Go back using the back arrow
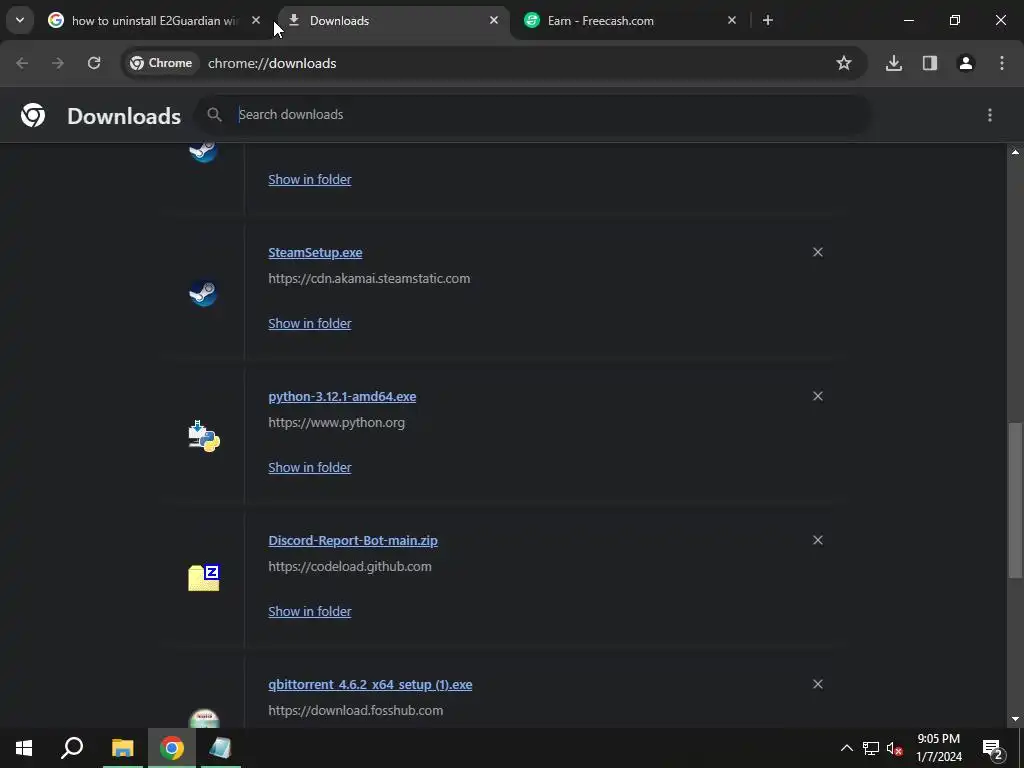The image size is (1024, 768). pyautogui.click(x=22, y=63)
